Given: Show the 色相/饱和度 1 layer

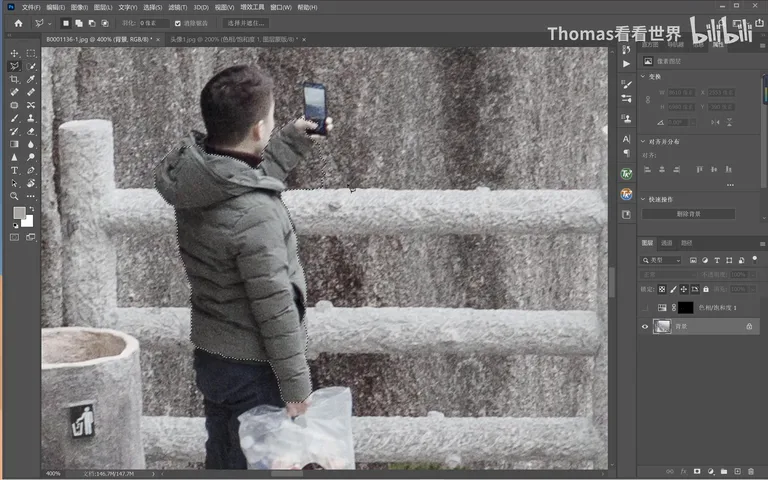Looking at the screenshot, I should click(645, 308).
